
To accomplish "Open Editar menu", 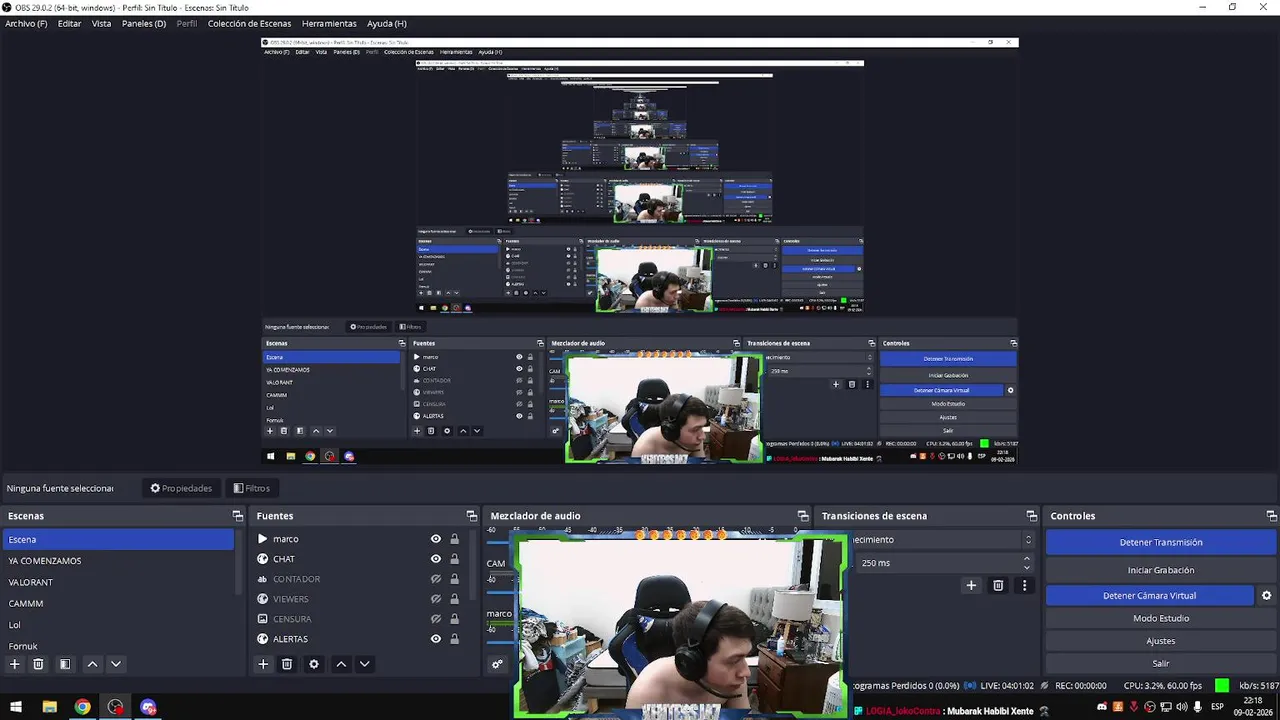I will click(69, 23).
